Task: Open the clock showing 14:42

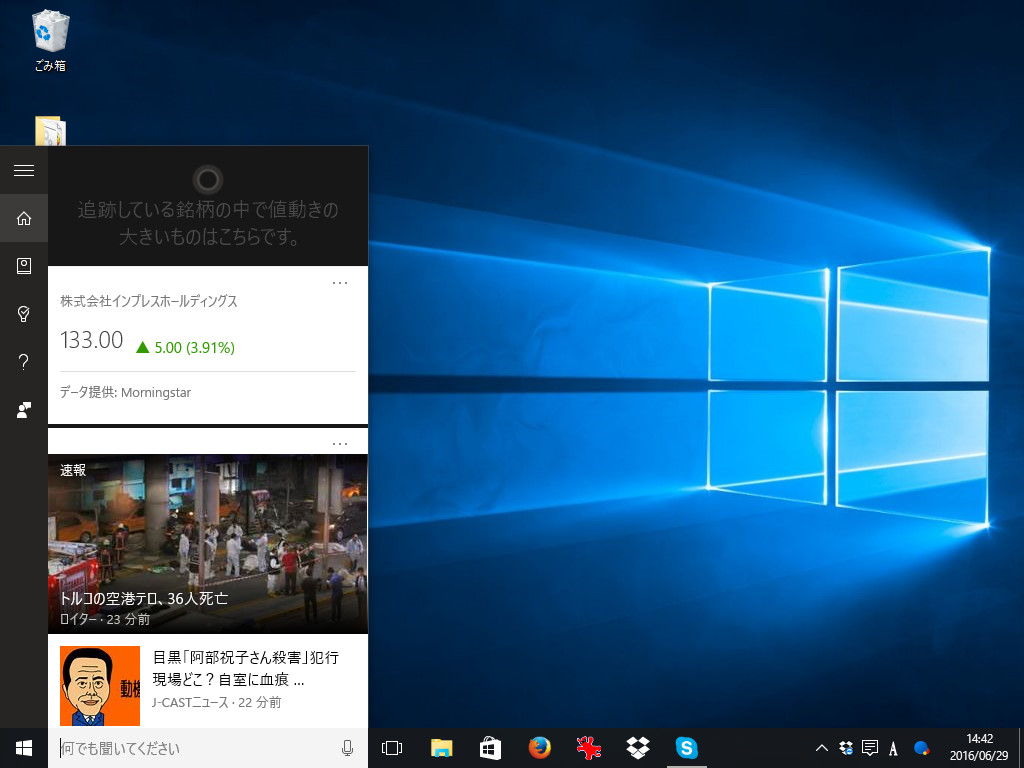Action: pyautogui.click(x=979, y=739)
